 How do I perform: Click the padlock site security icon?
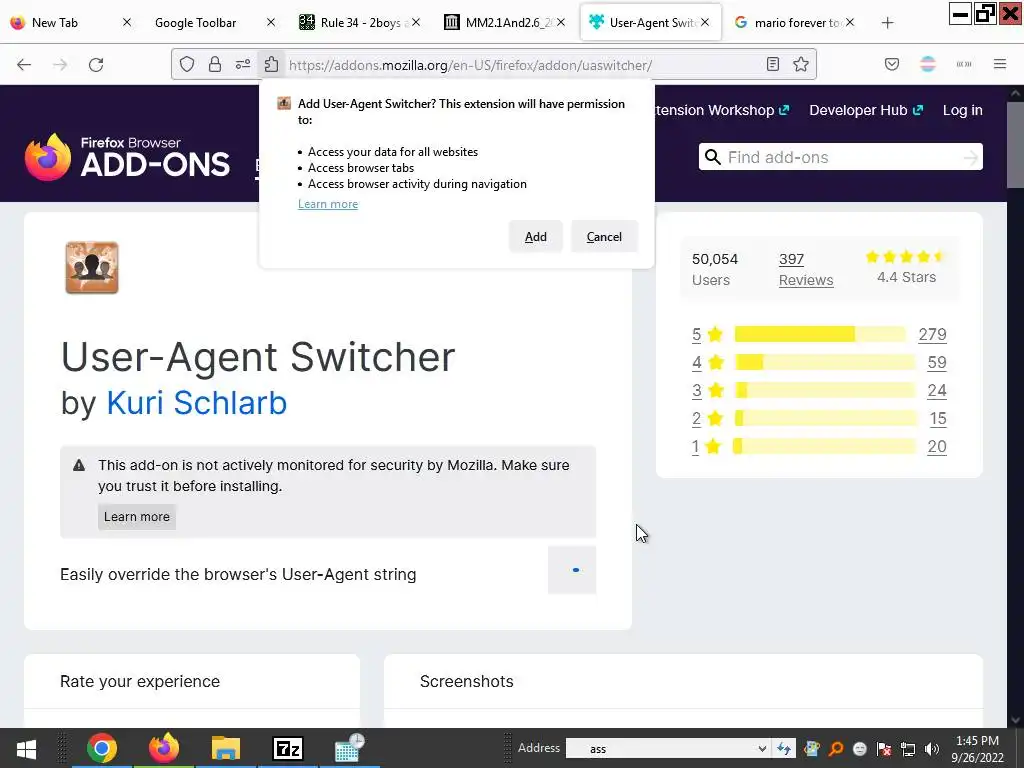(214, 64)
